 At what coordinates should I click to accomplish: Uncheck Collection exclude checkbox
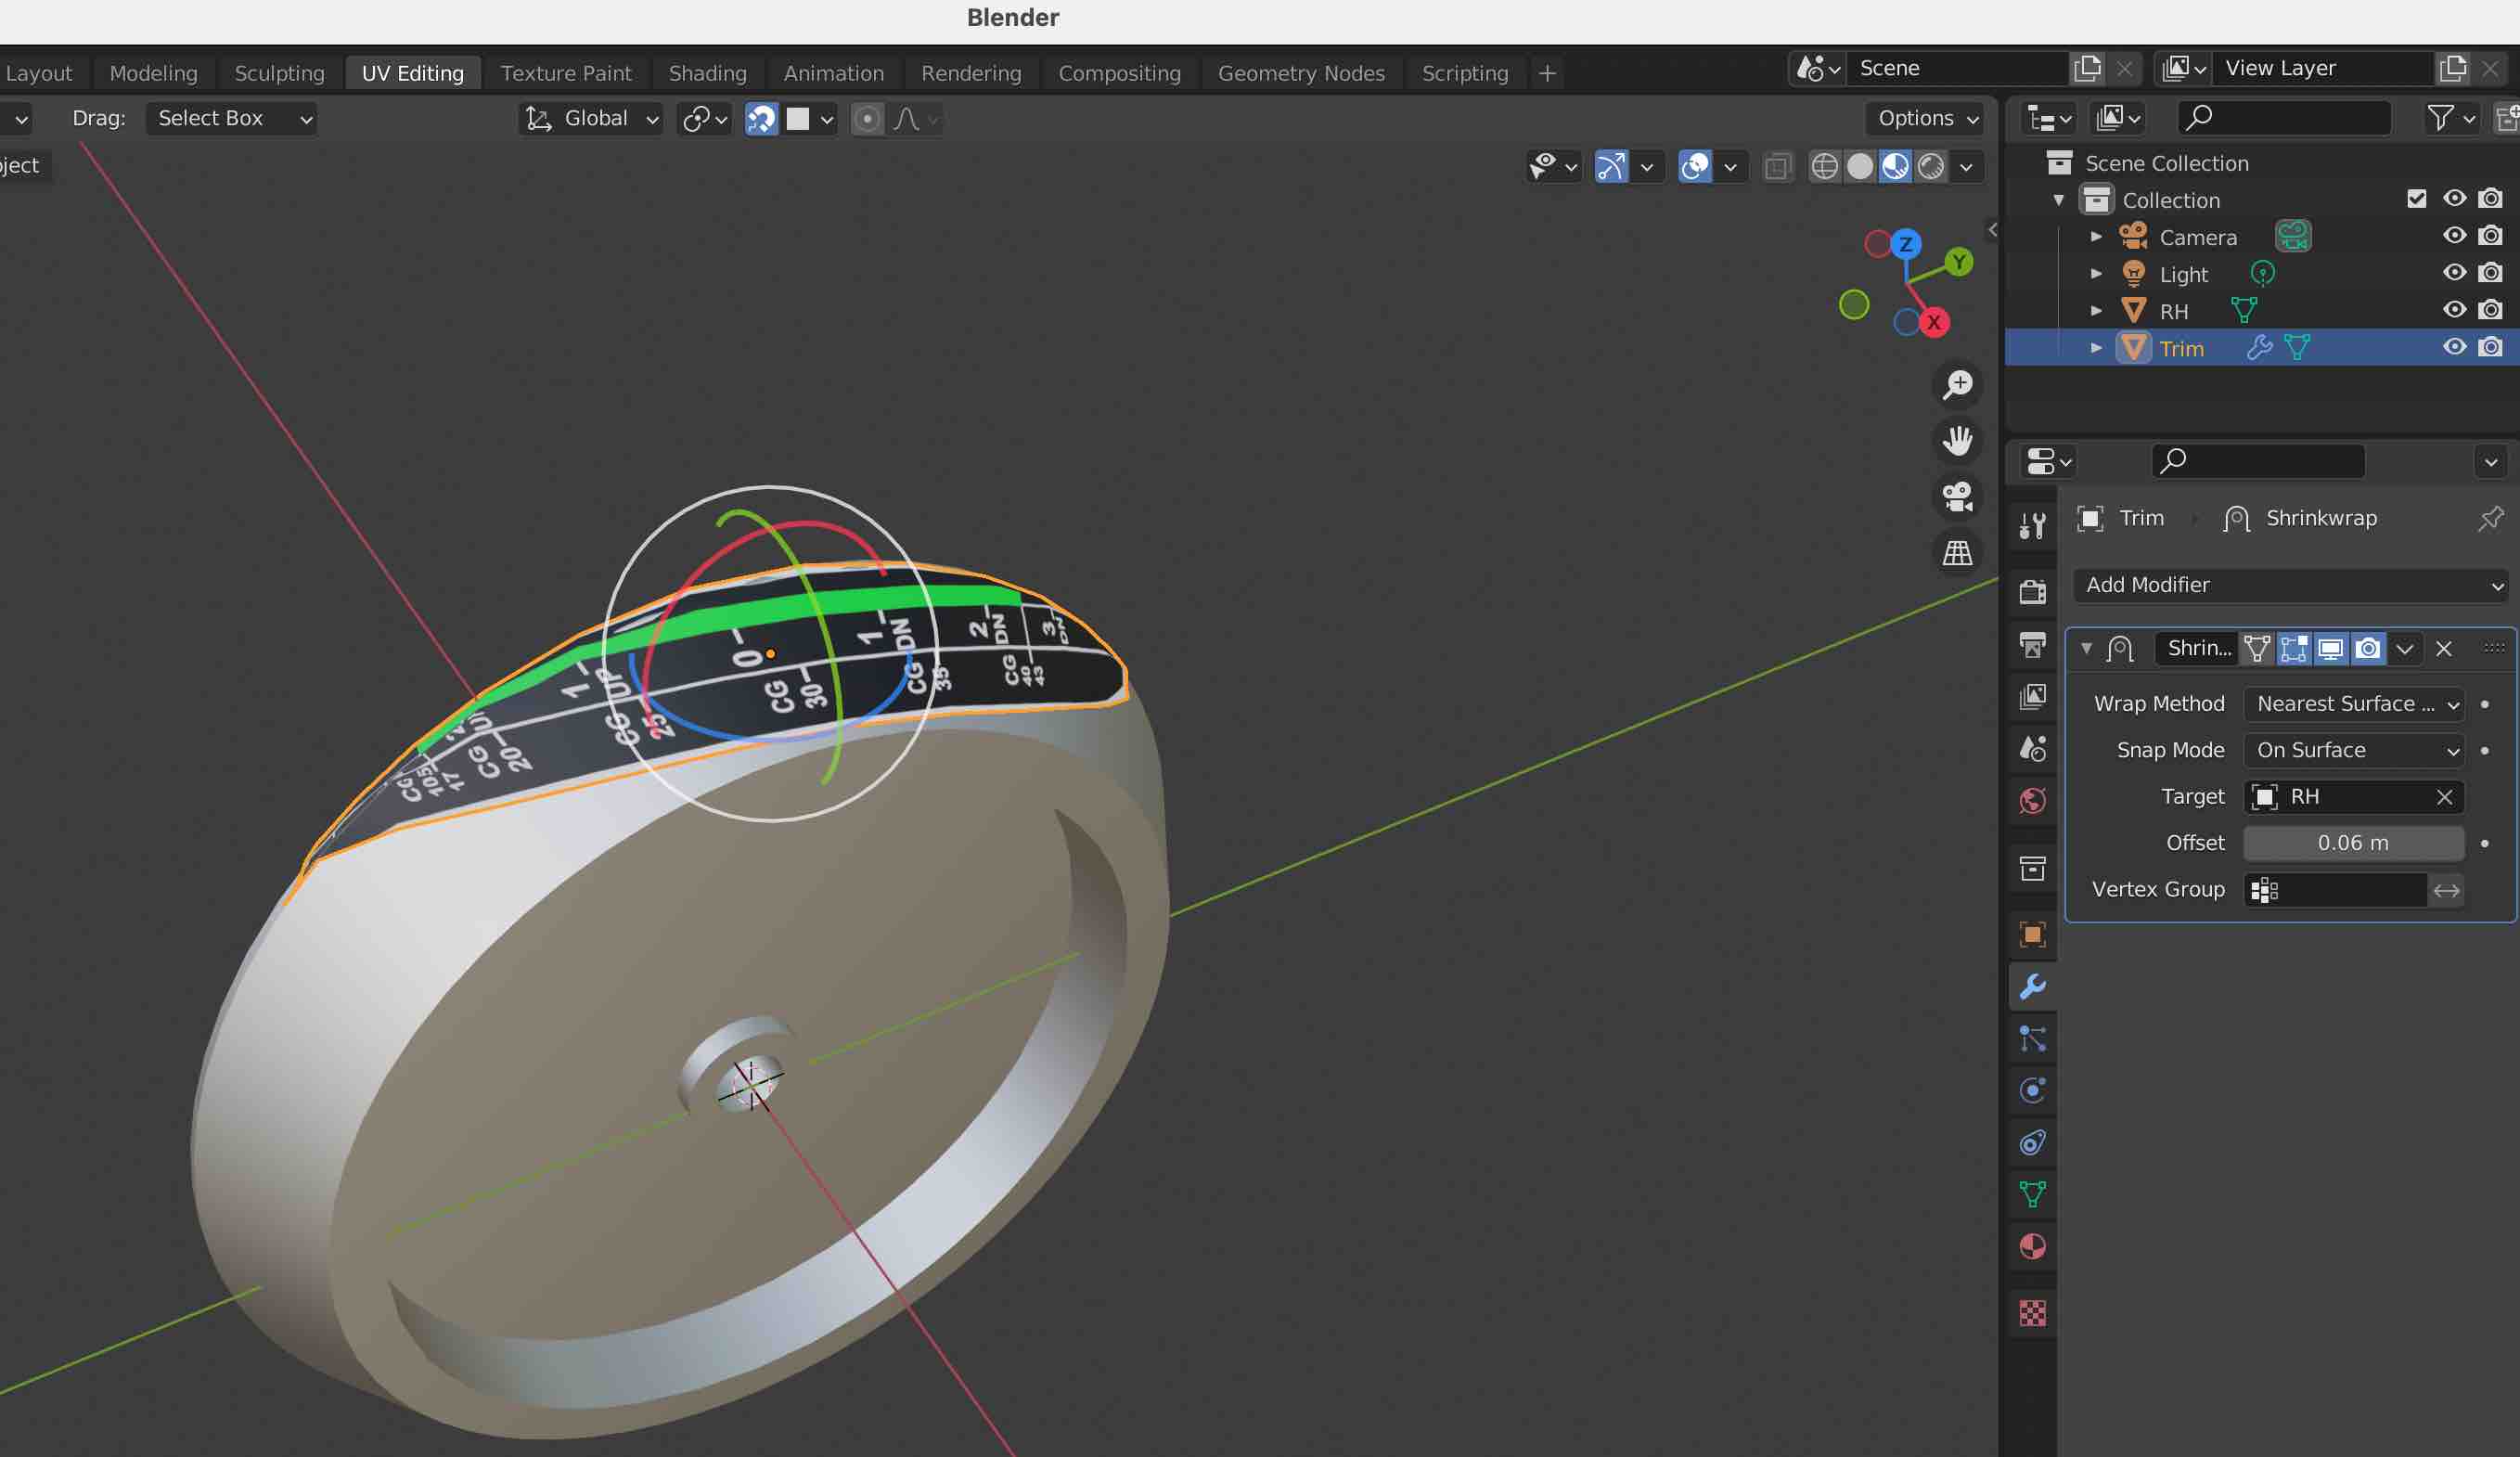(2416, 199)
